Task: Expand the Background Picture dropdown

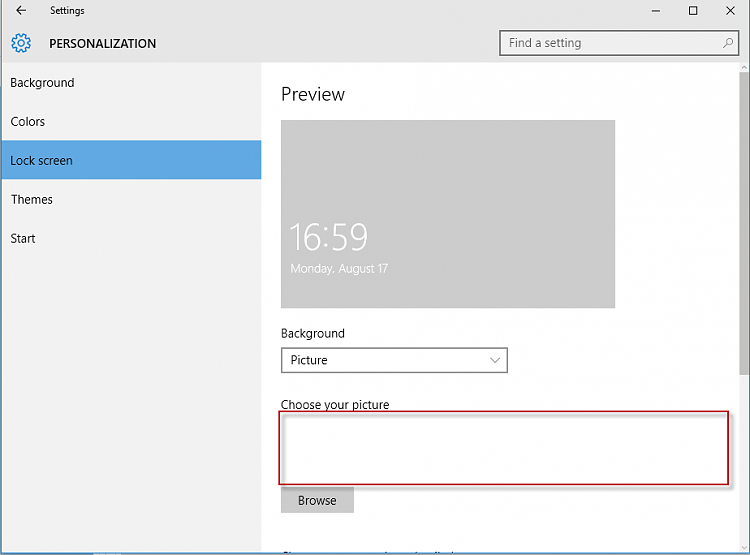Action: 394,360
